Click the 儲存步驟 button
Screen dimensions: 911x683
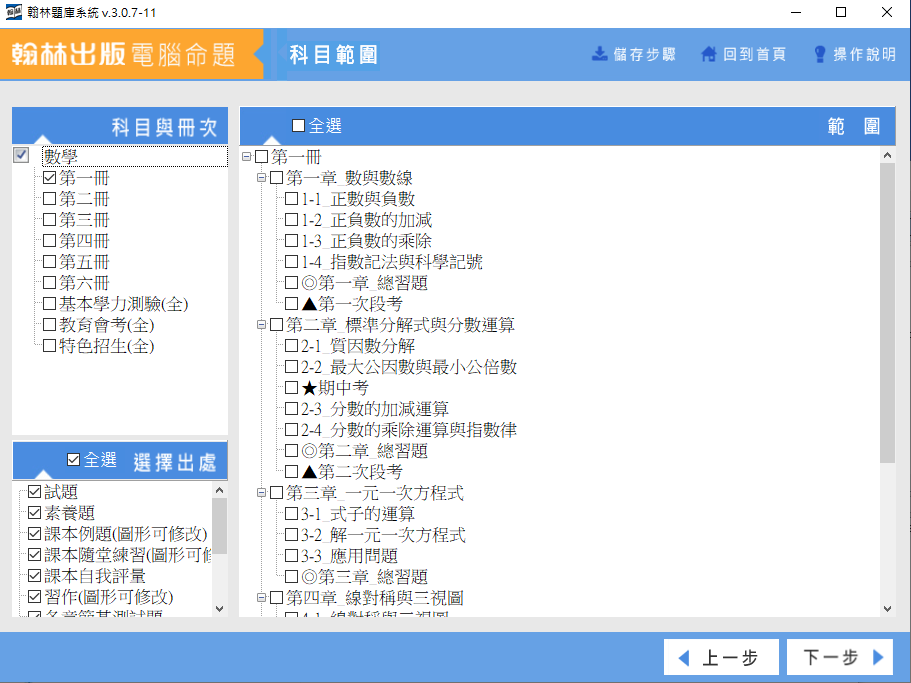(633, 54)
